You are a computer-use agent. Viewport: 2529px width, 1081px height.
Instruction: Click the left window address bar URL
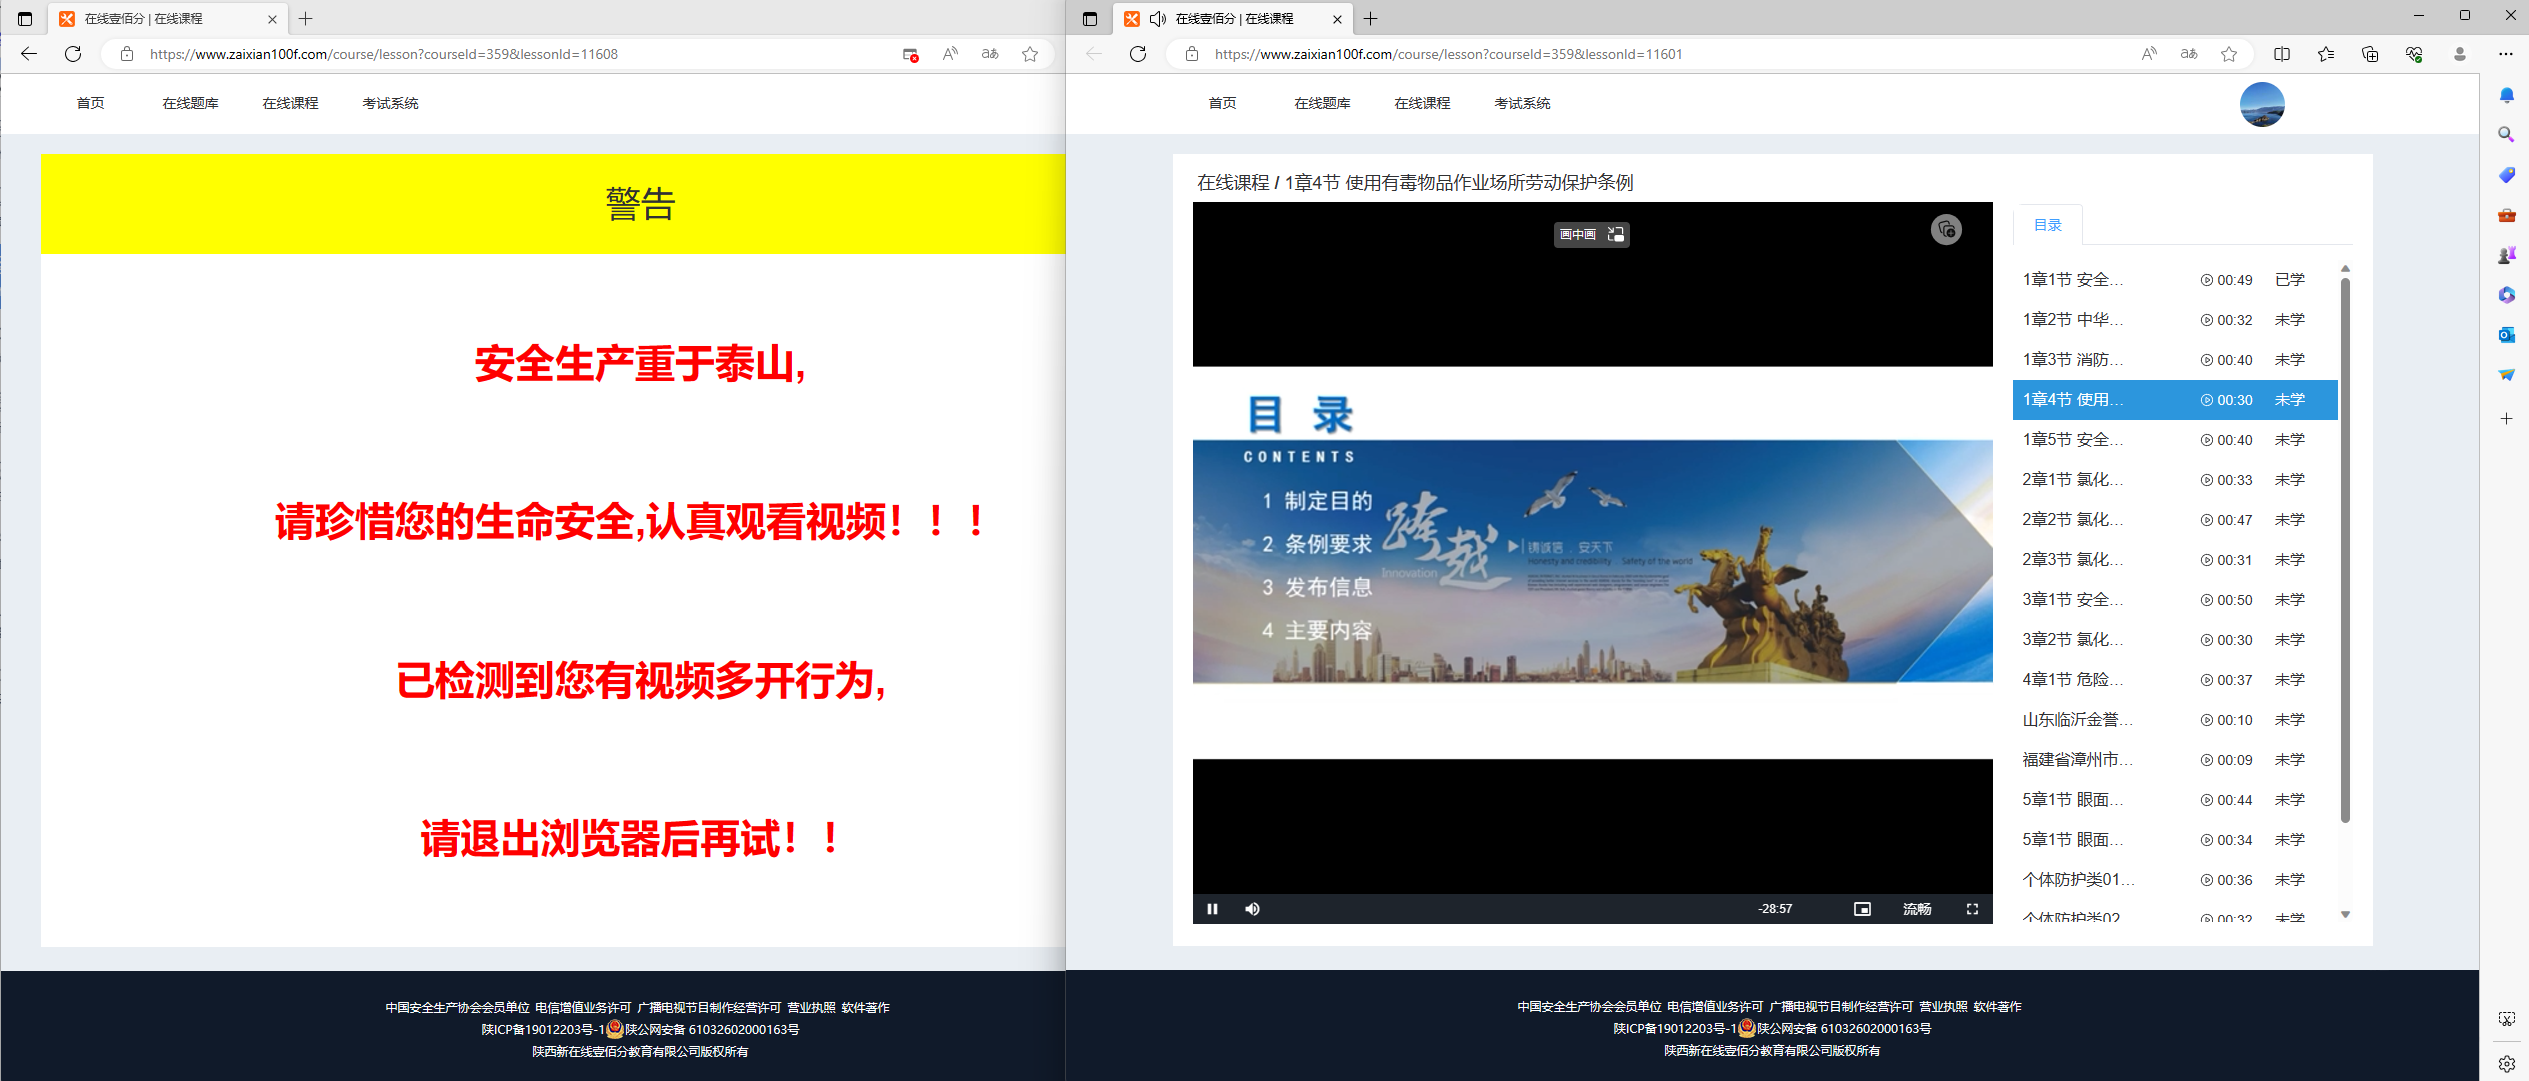pyautogui.click(x=383, y=54)
